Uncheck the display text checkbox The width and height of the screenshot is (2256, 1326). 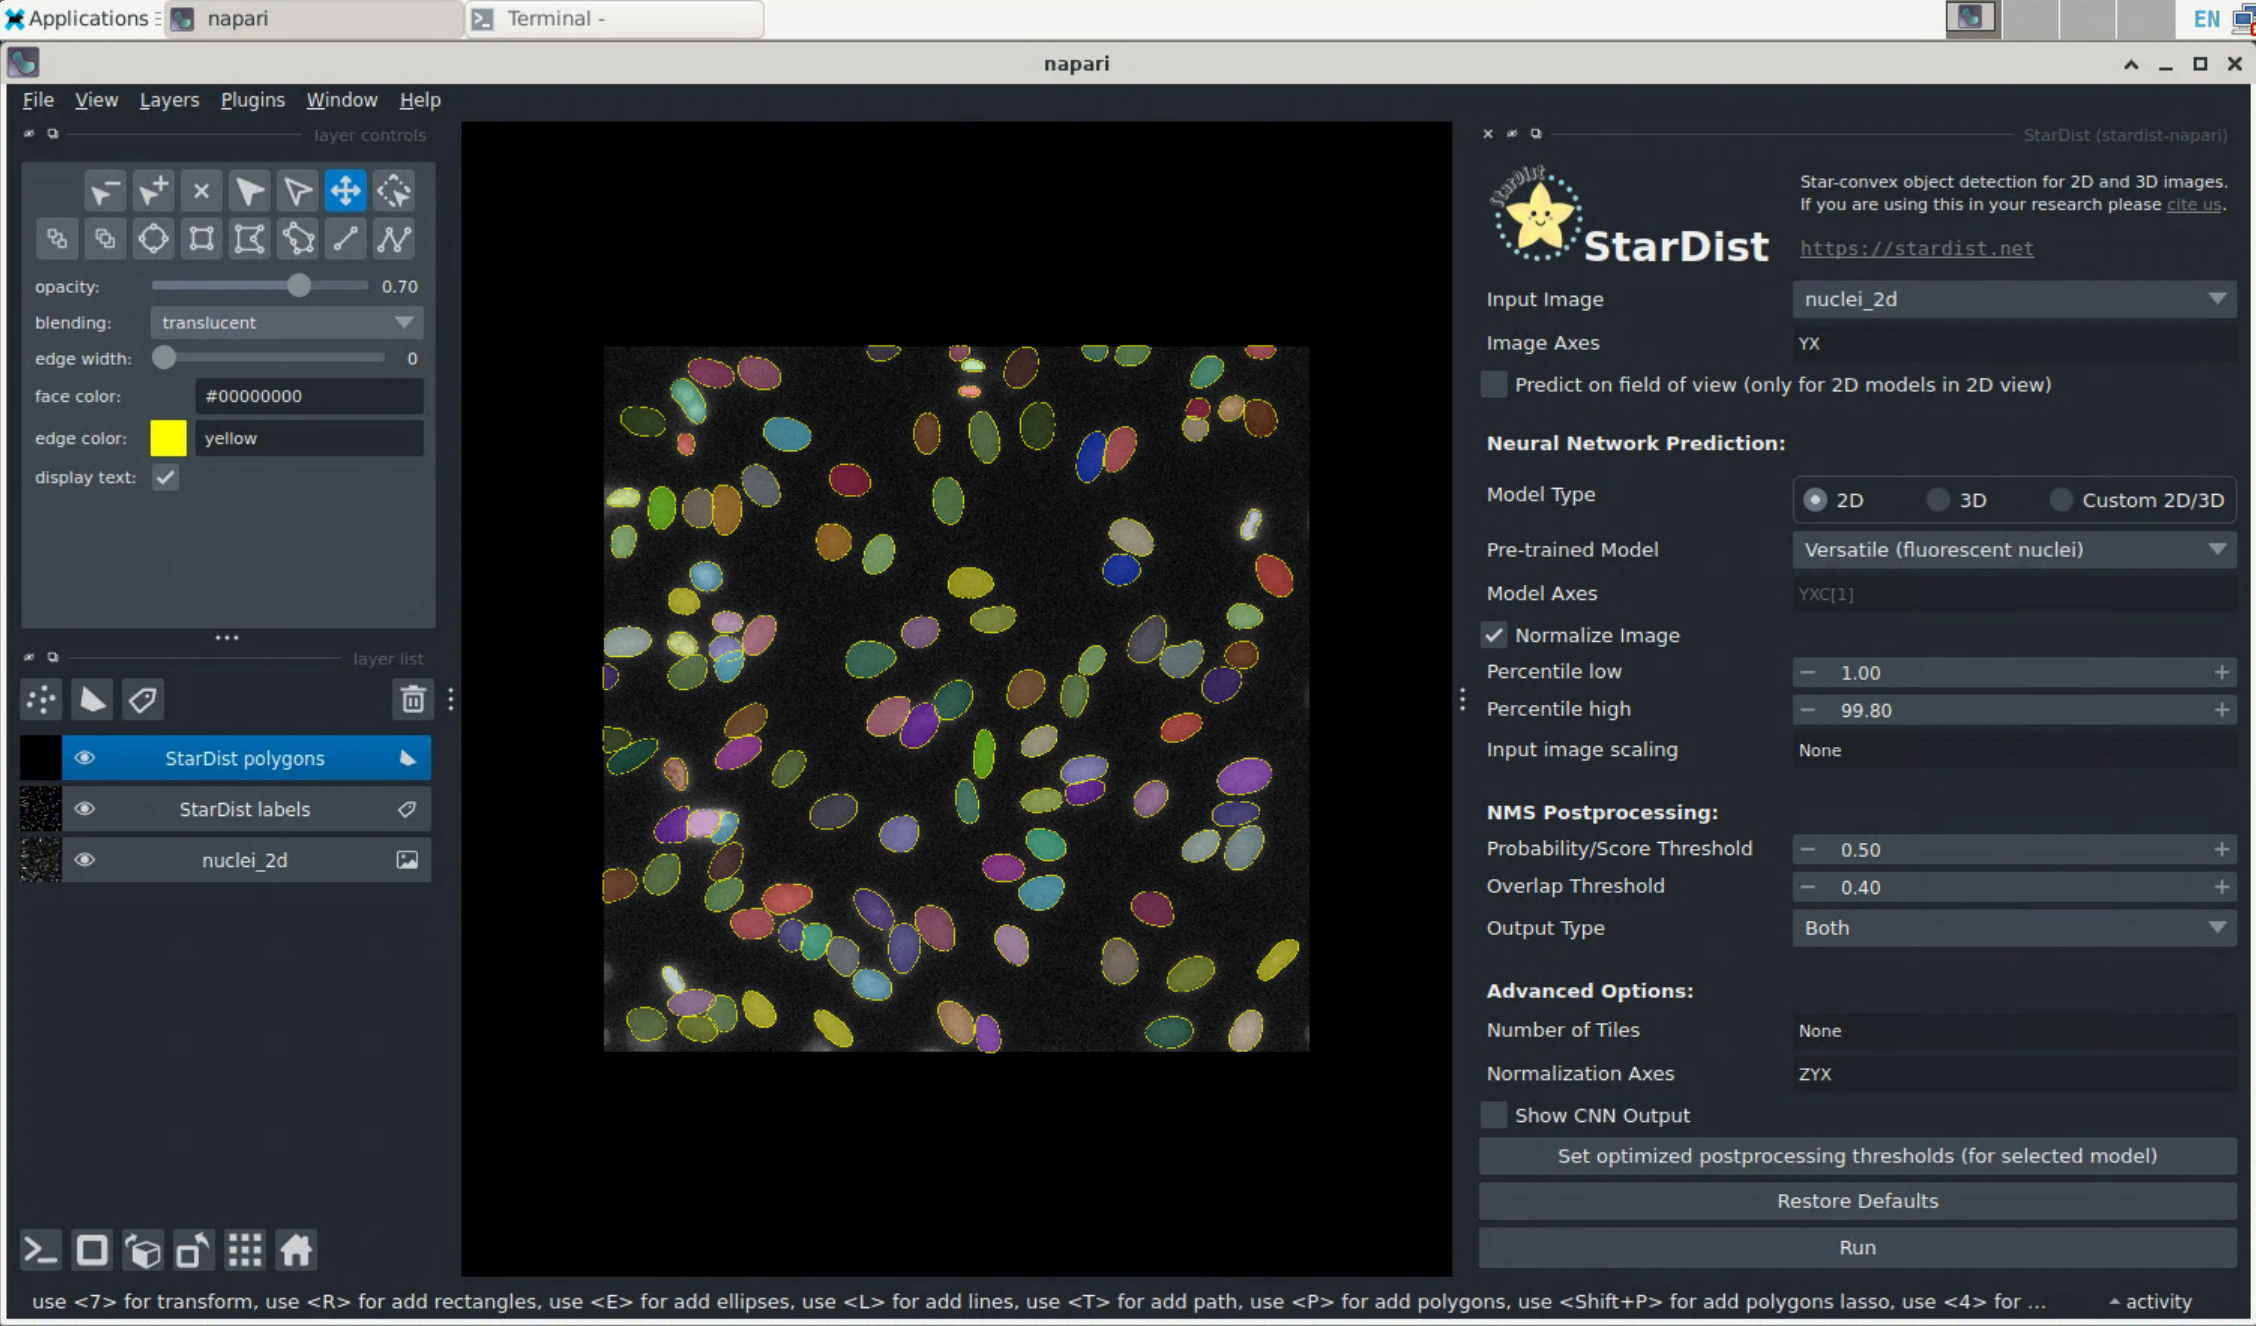point(166,478)
